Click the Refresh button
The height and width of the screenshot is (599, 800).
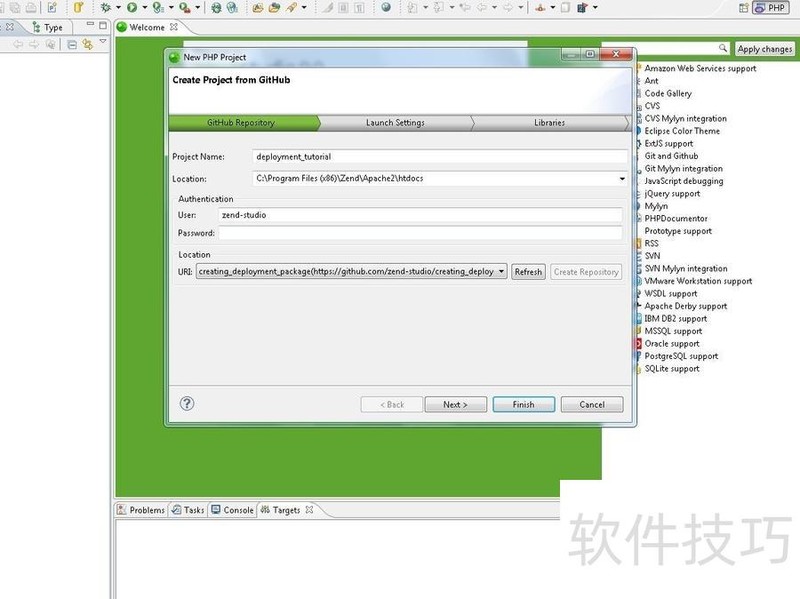528,272
